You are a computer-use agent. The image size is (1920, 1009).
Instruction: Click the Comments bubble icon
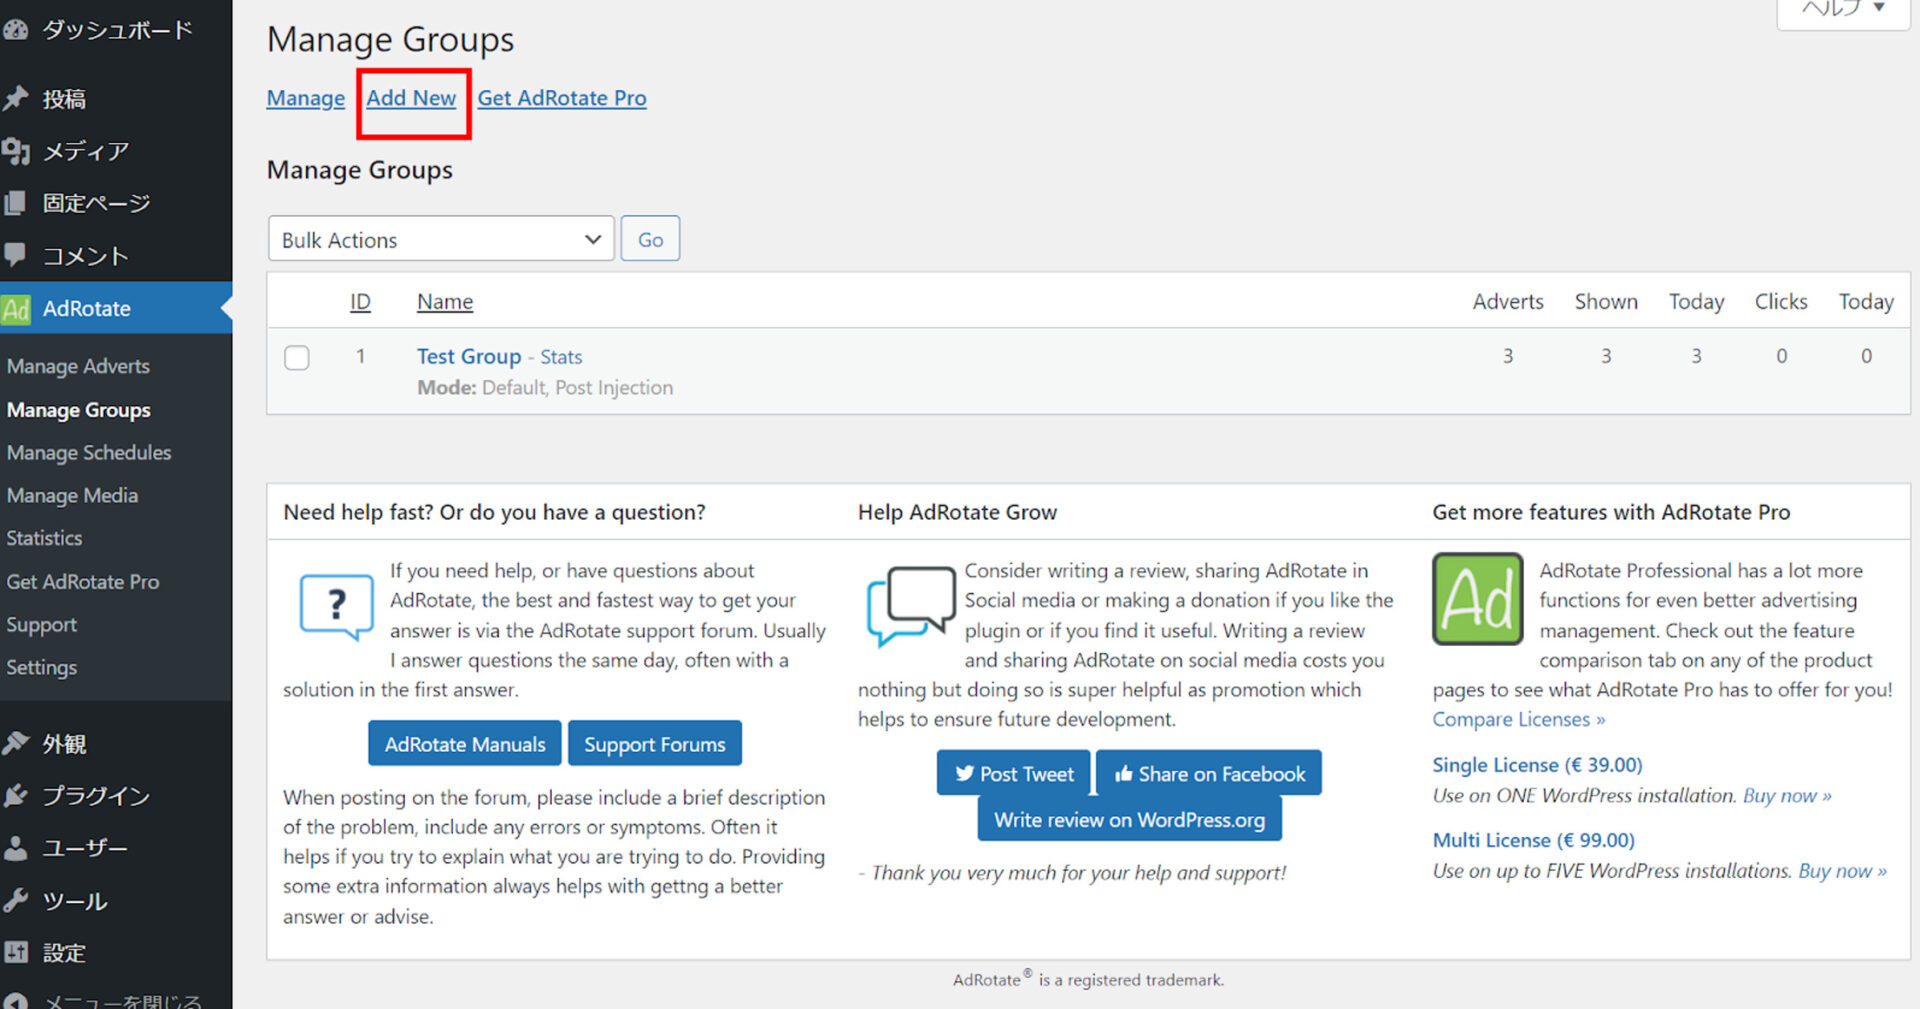pos(15,255)
